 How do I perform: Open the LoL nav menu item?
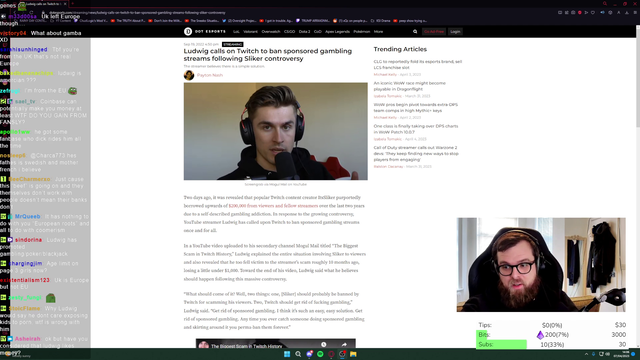236,31
